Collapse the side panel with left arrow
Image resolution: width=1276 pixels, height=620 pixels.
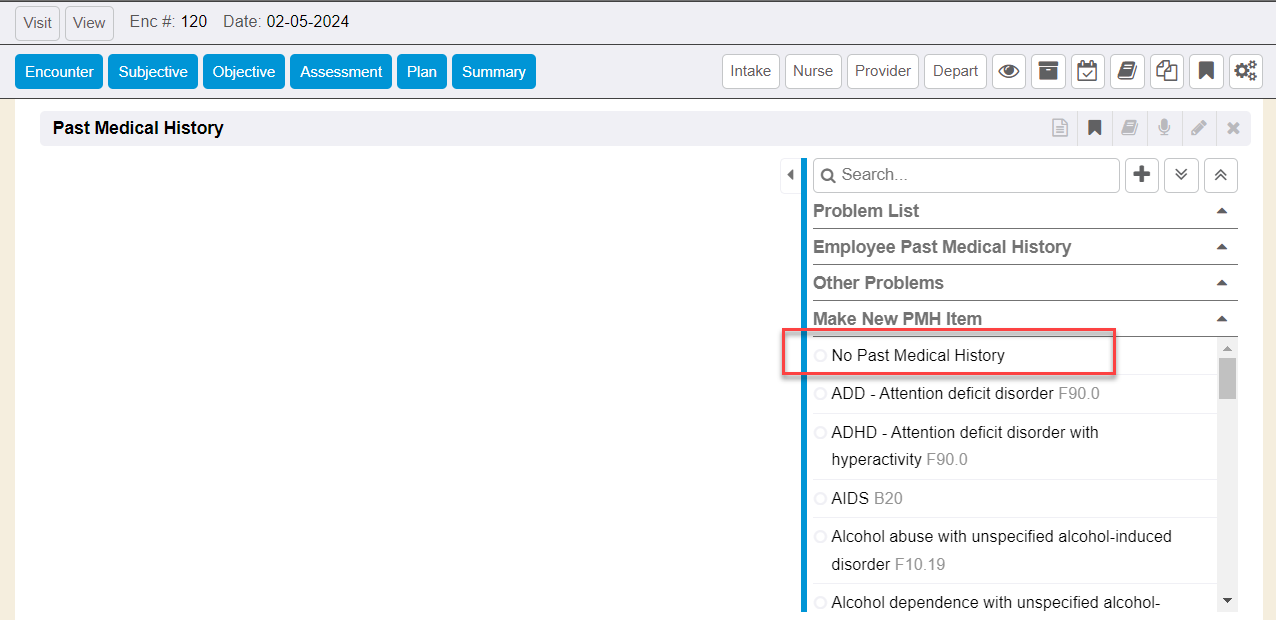pyautogui.click(x=790, y=175)
